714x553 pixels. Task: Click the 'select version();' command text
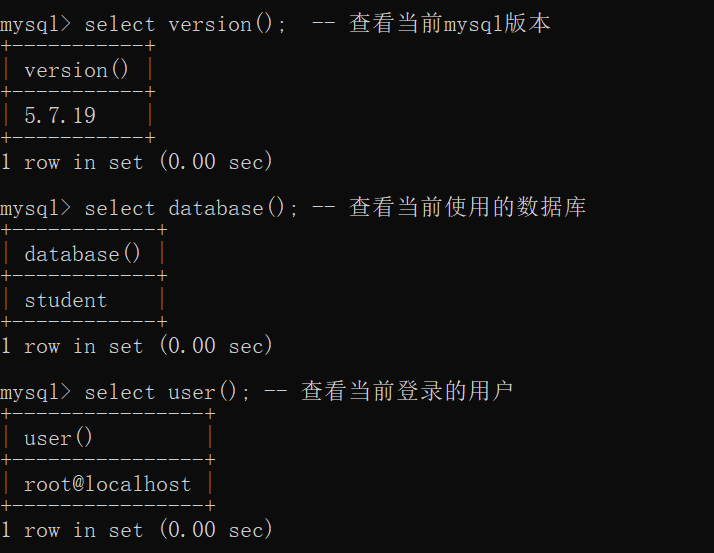(186, 24)
